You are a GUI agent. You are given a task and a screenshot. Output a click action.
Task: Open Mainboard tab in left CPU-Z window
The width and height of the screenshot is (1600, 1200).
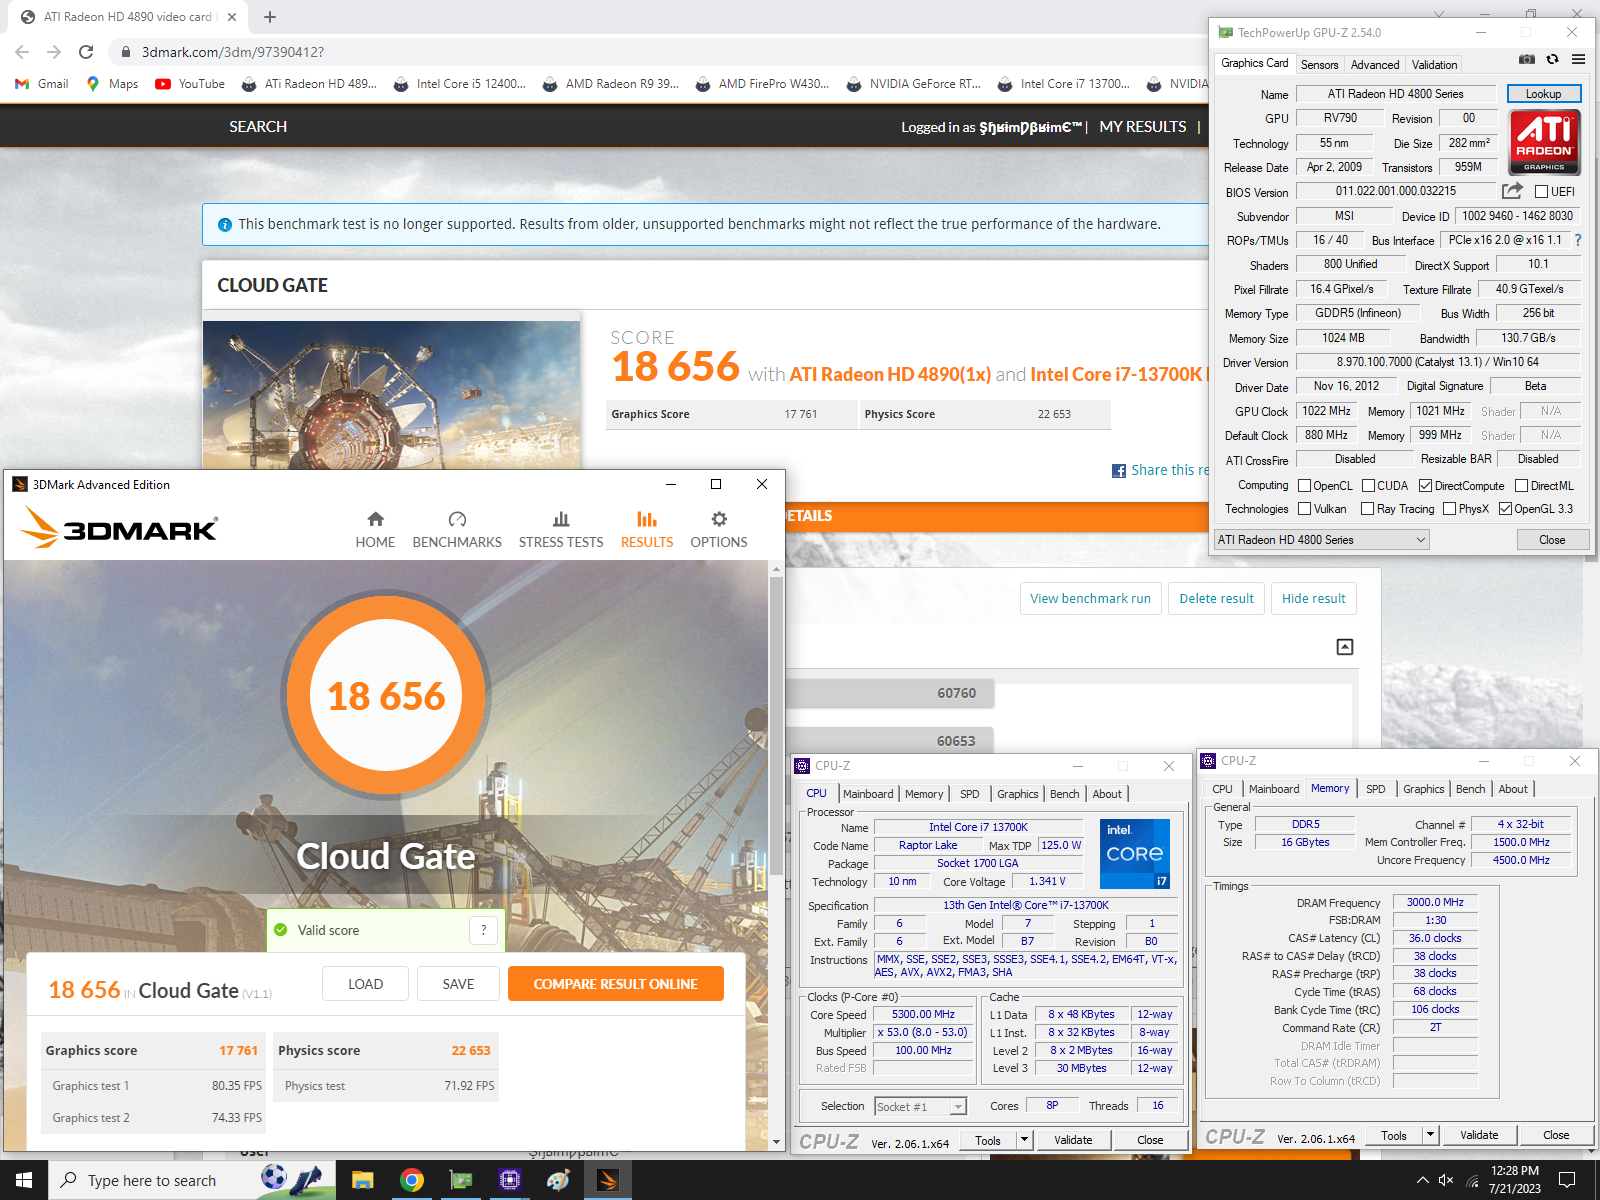pos(868,794)
